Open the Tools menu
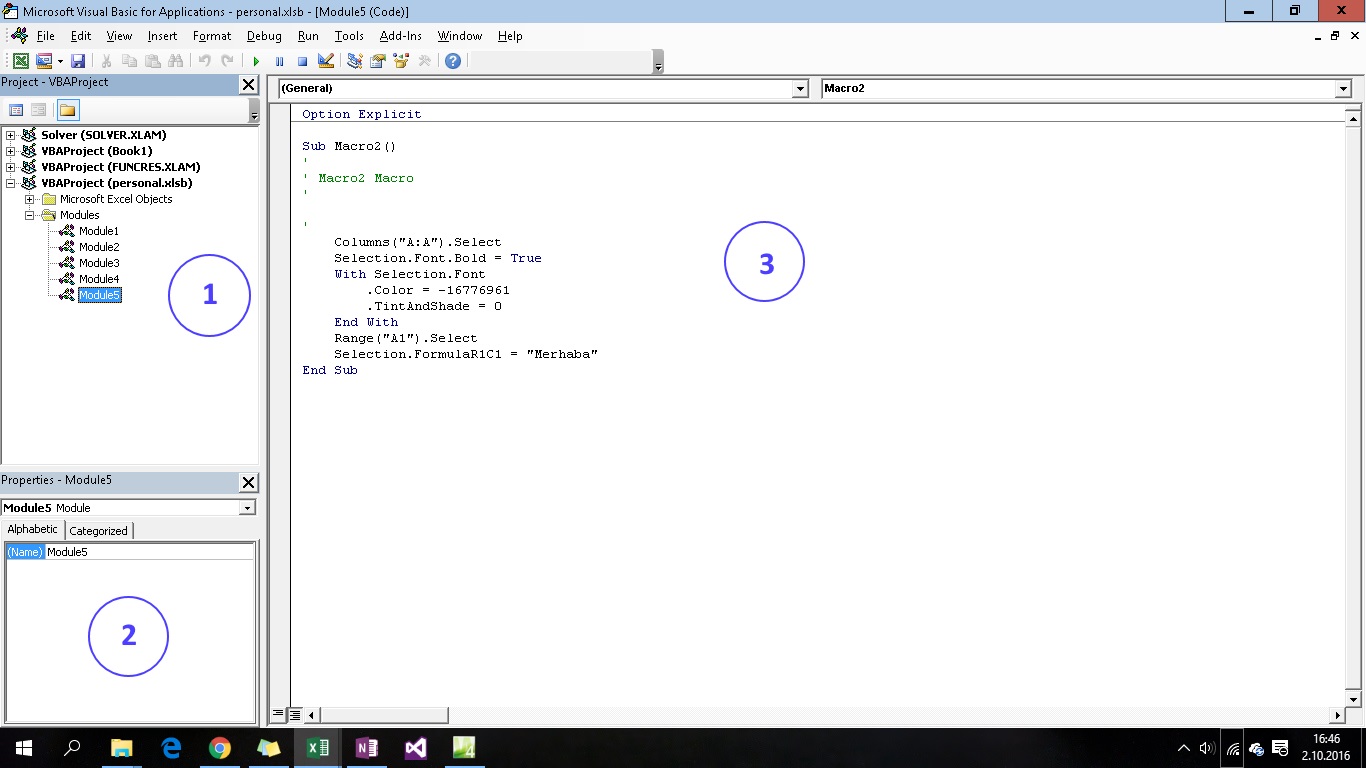The width and height of the screenshot is (1366, 768). pyautogui.click(x=349, y=36)
